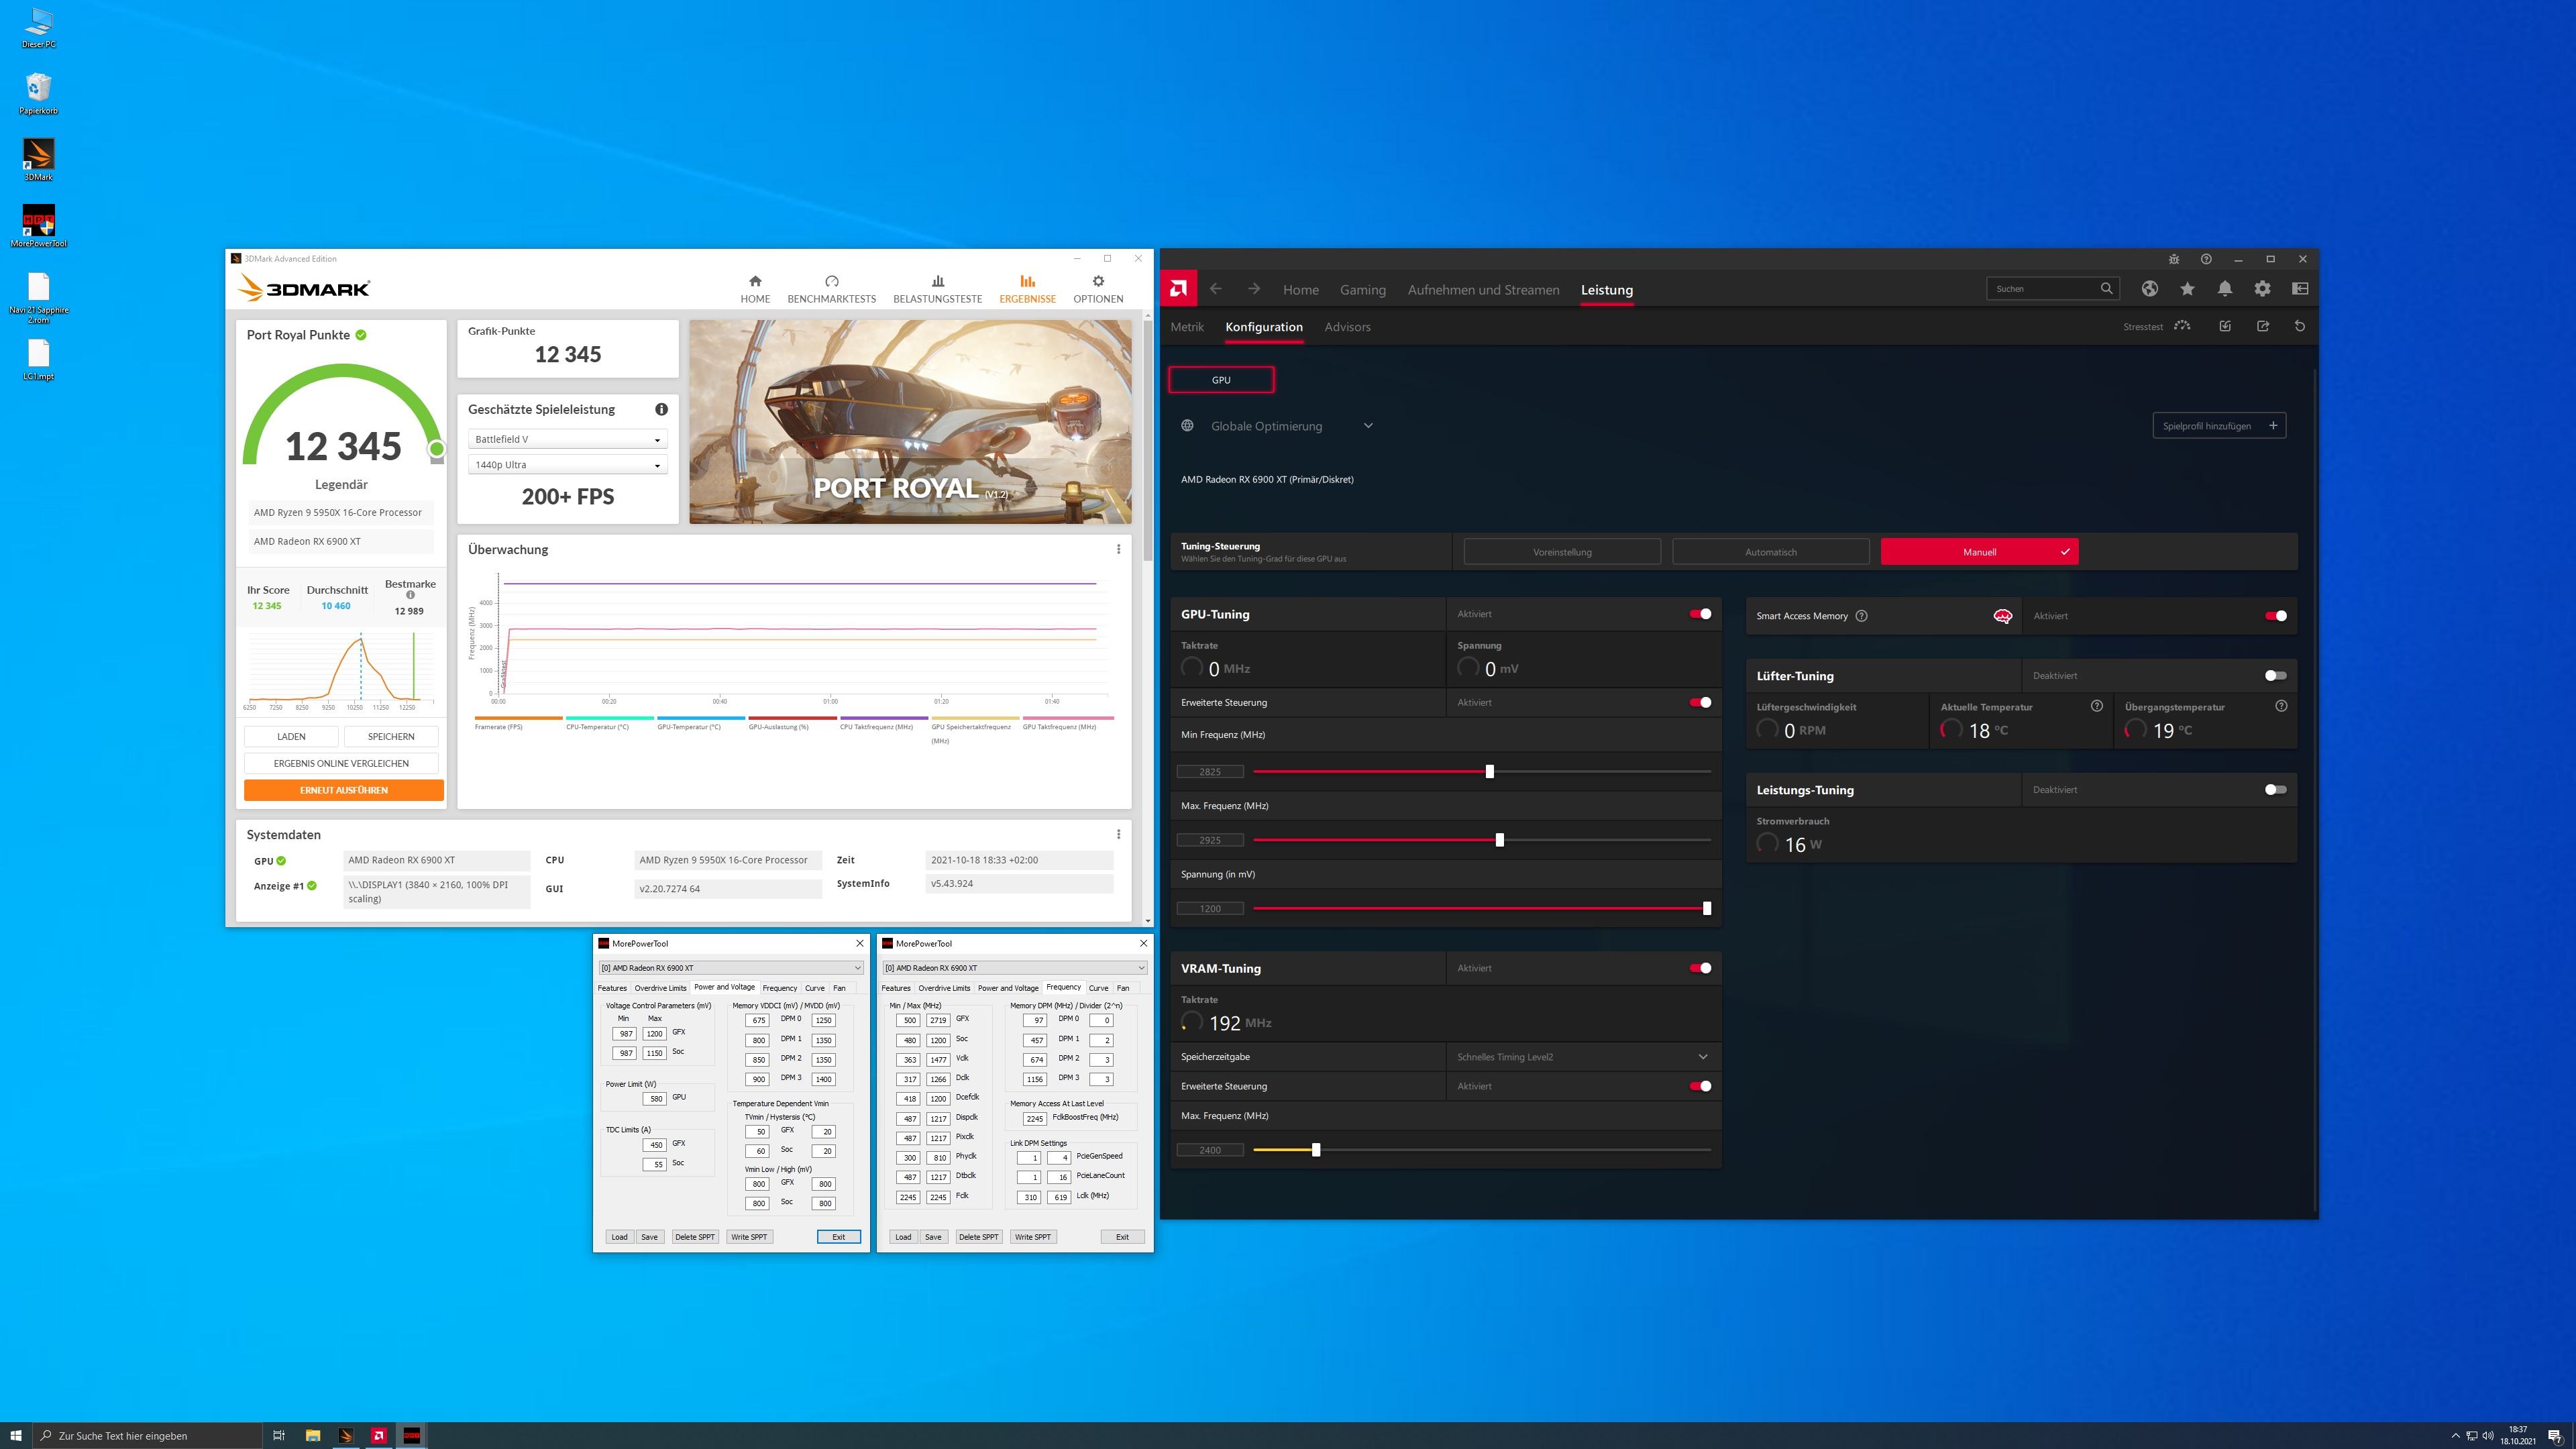Open Optionen gear in 3DMark
Screen dimensions: 2576x1449
[1098, 281]
